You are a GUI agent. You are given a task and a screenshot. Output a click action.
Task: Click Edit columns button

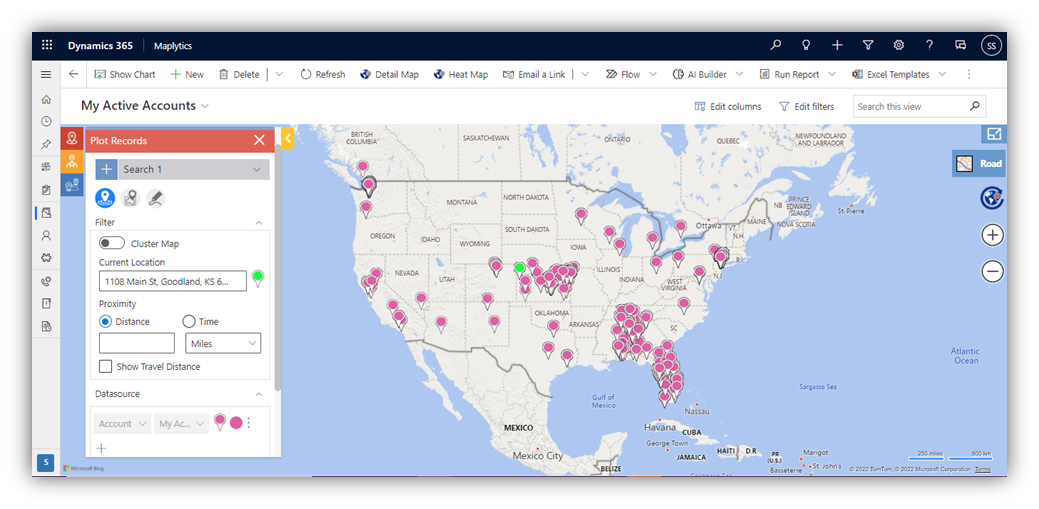[x=728, y=106]
